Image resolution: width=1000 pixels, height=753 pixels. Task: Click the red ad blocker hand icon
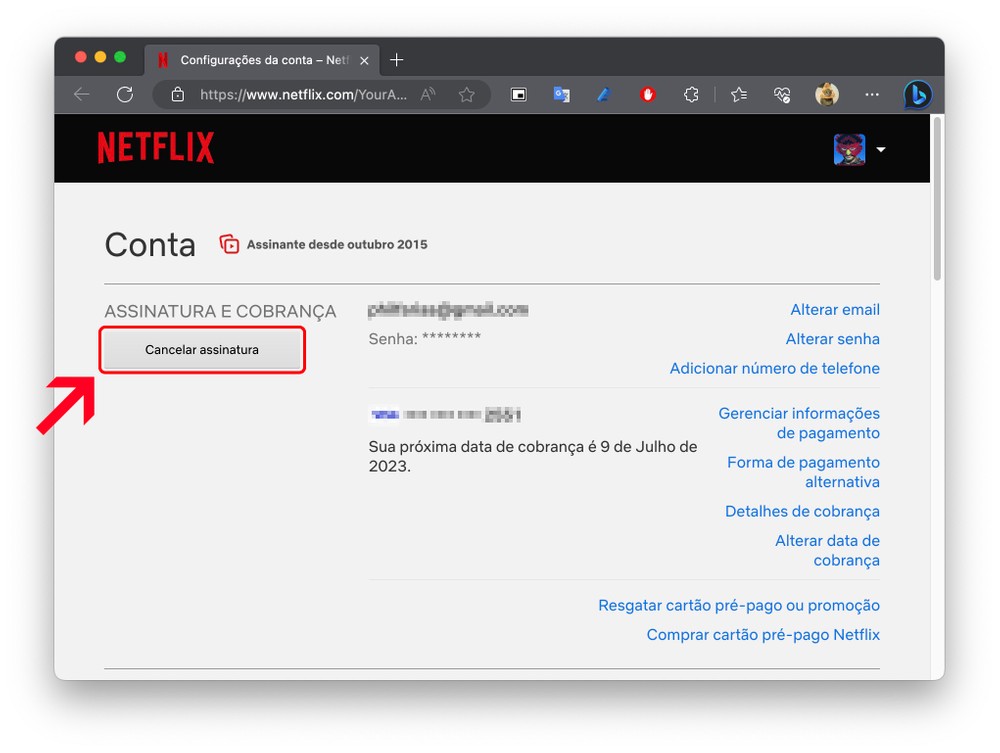[x=648, y=94]
